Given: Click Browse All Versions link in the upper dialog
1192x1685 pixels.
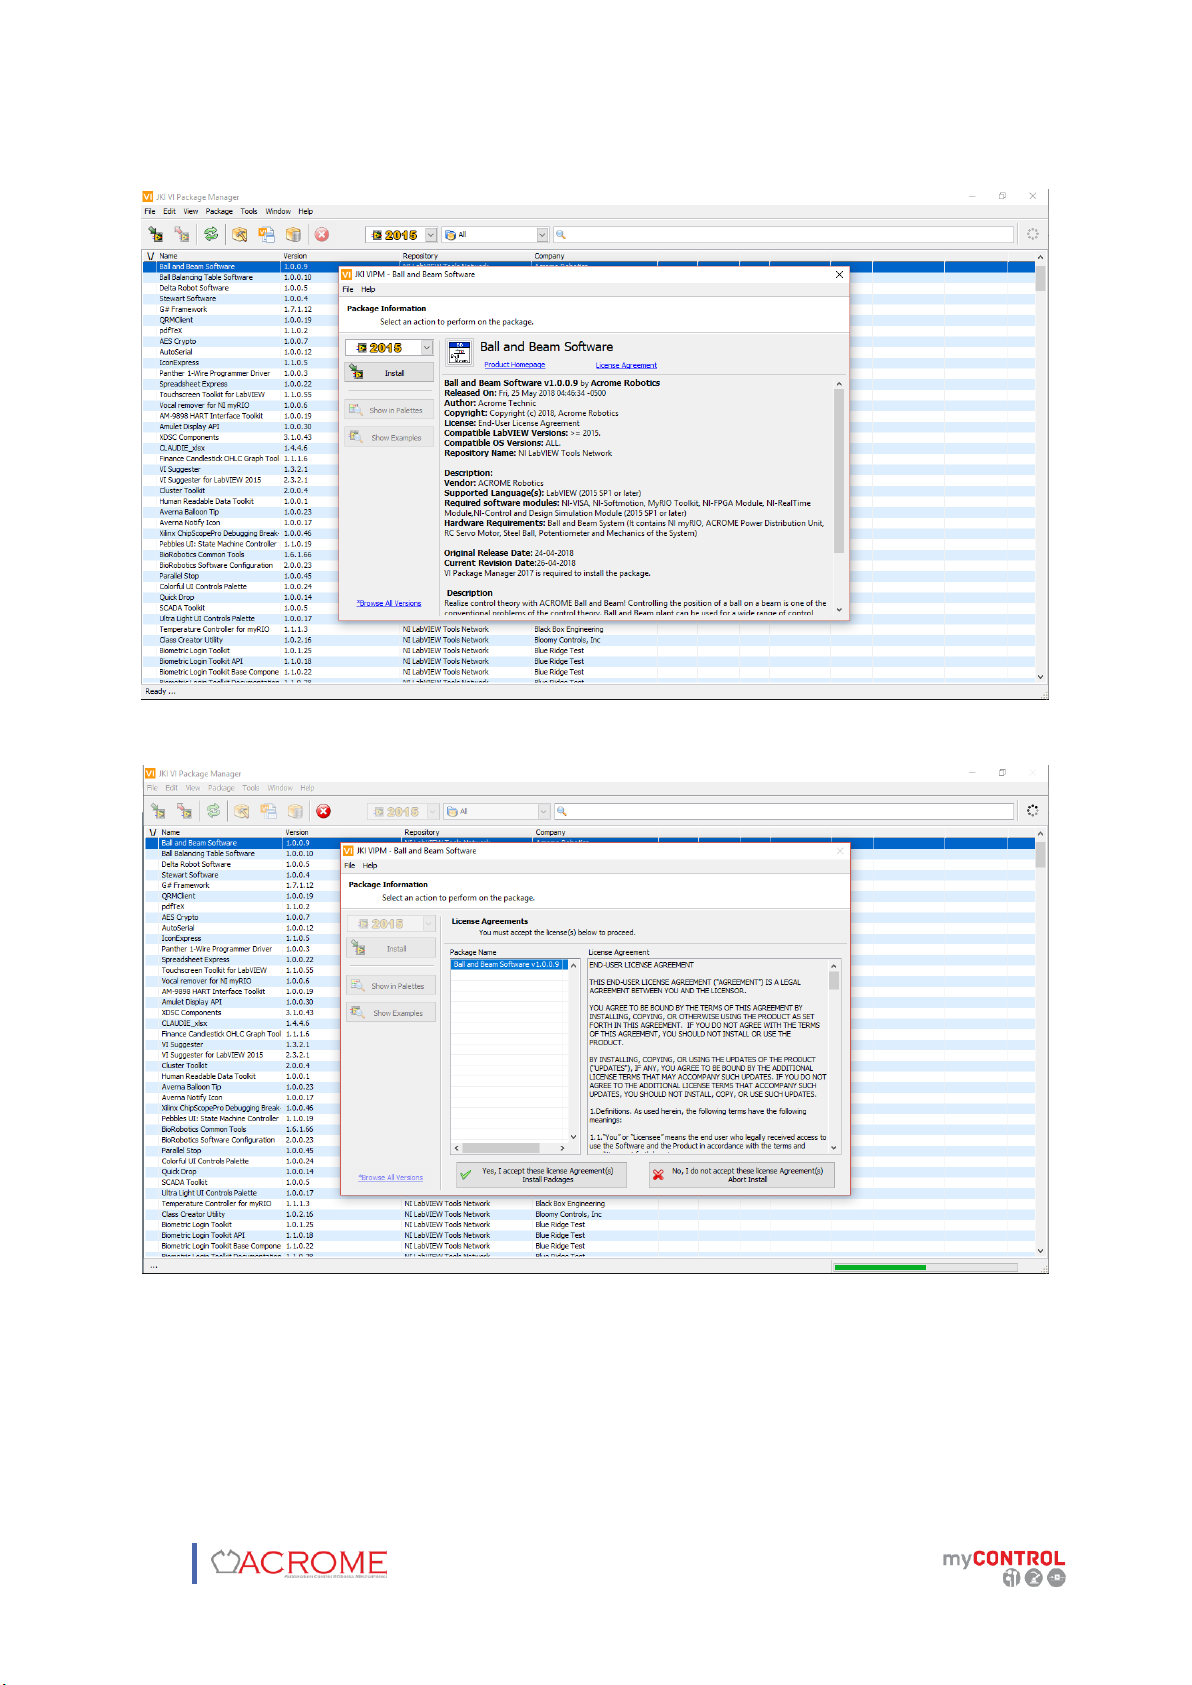Looking at the screenshot, I should click(x=389, y=603).
